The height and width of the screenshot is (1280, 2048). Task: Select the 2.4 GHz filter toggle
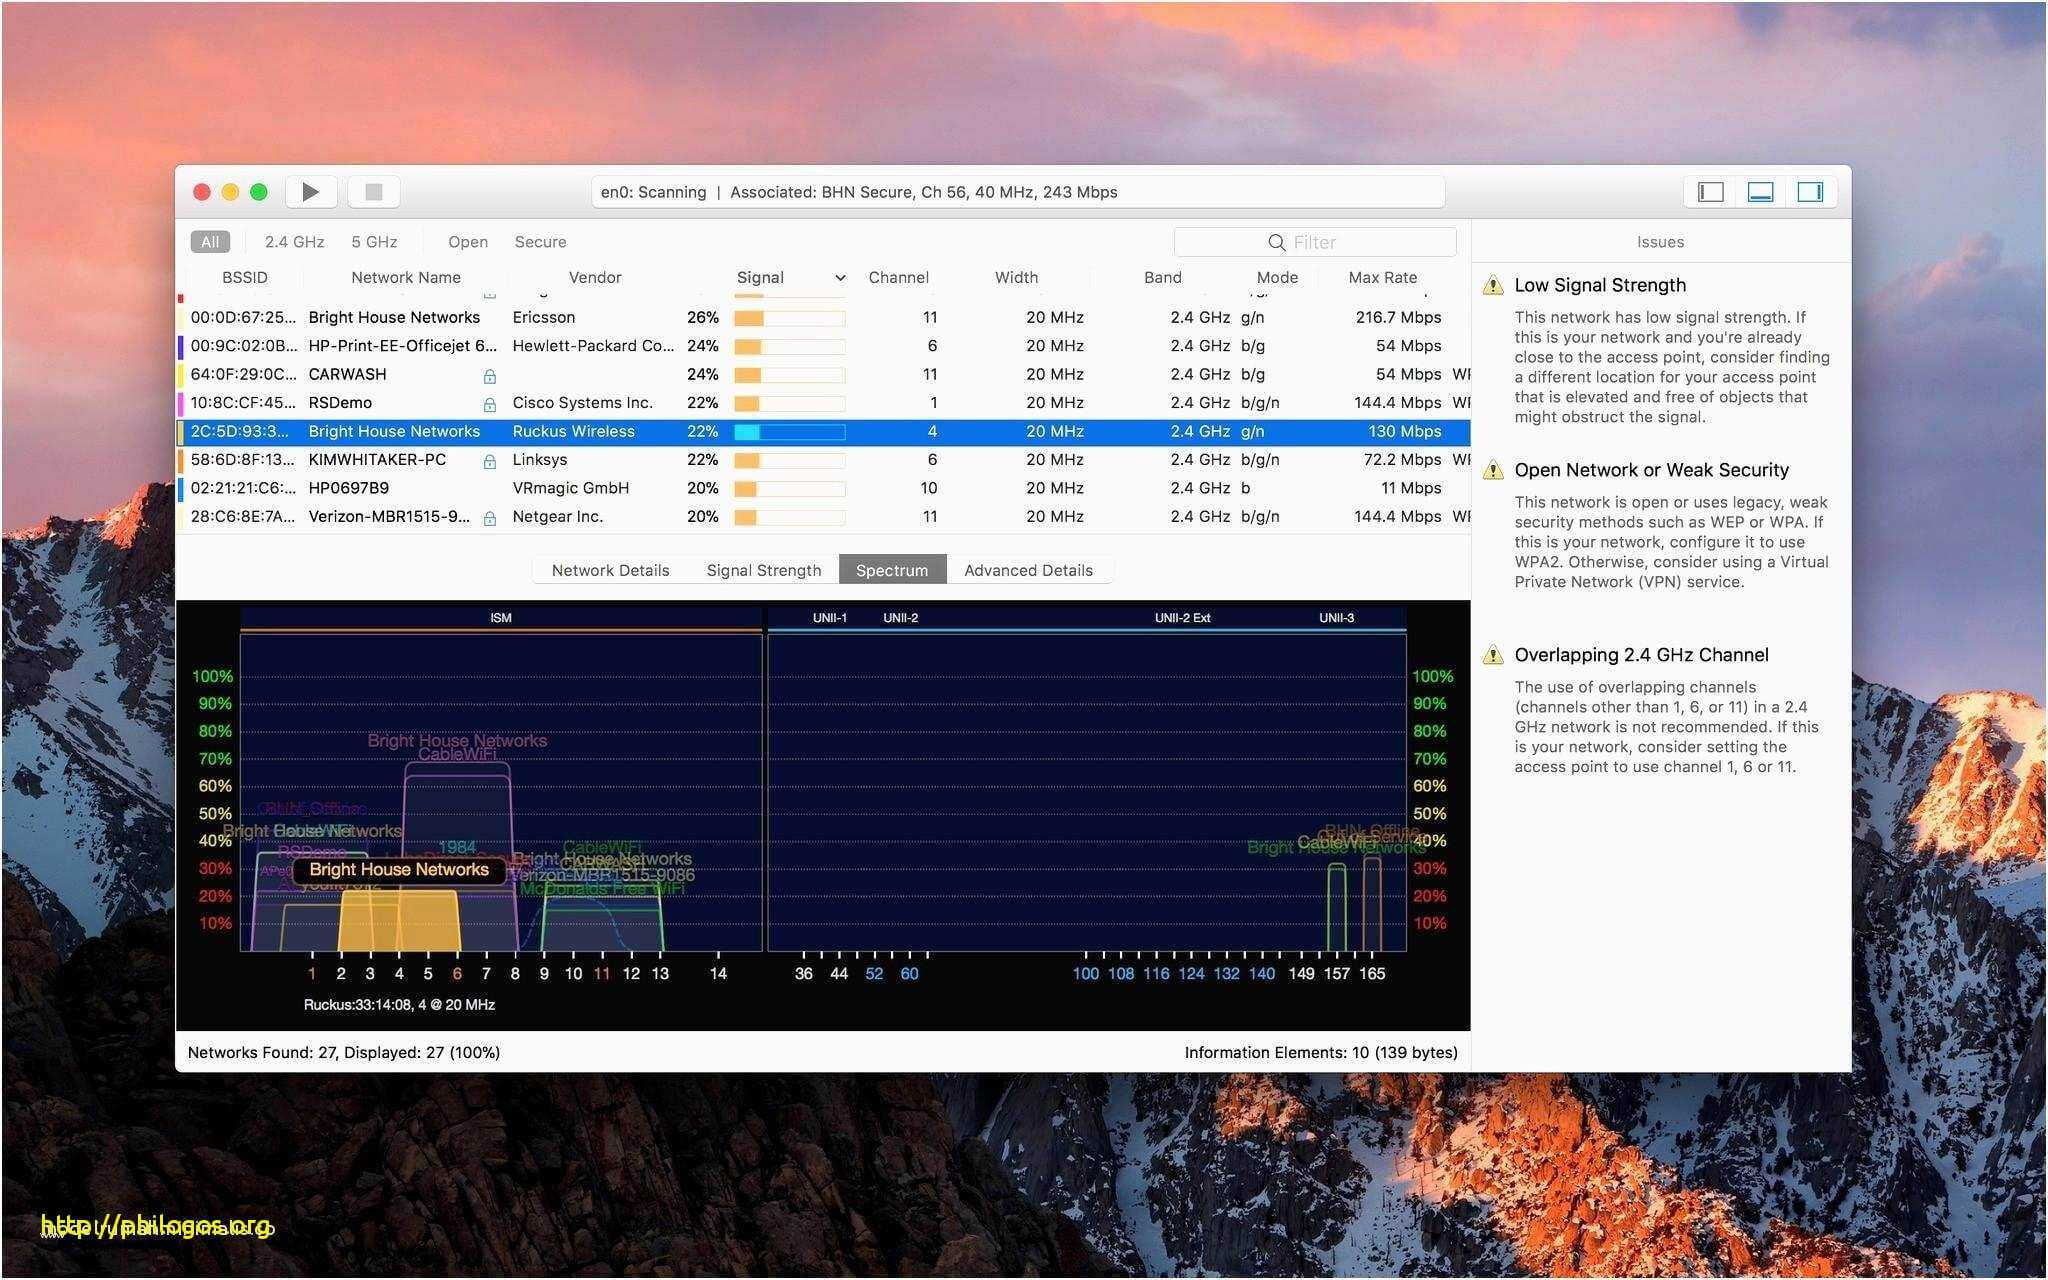click(288, 242)
